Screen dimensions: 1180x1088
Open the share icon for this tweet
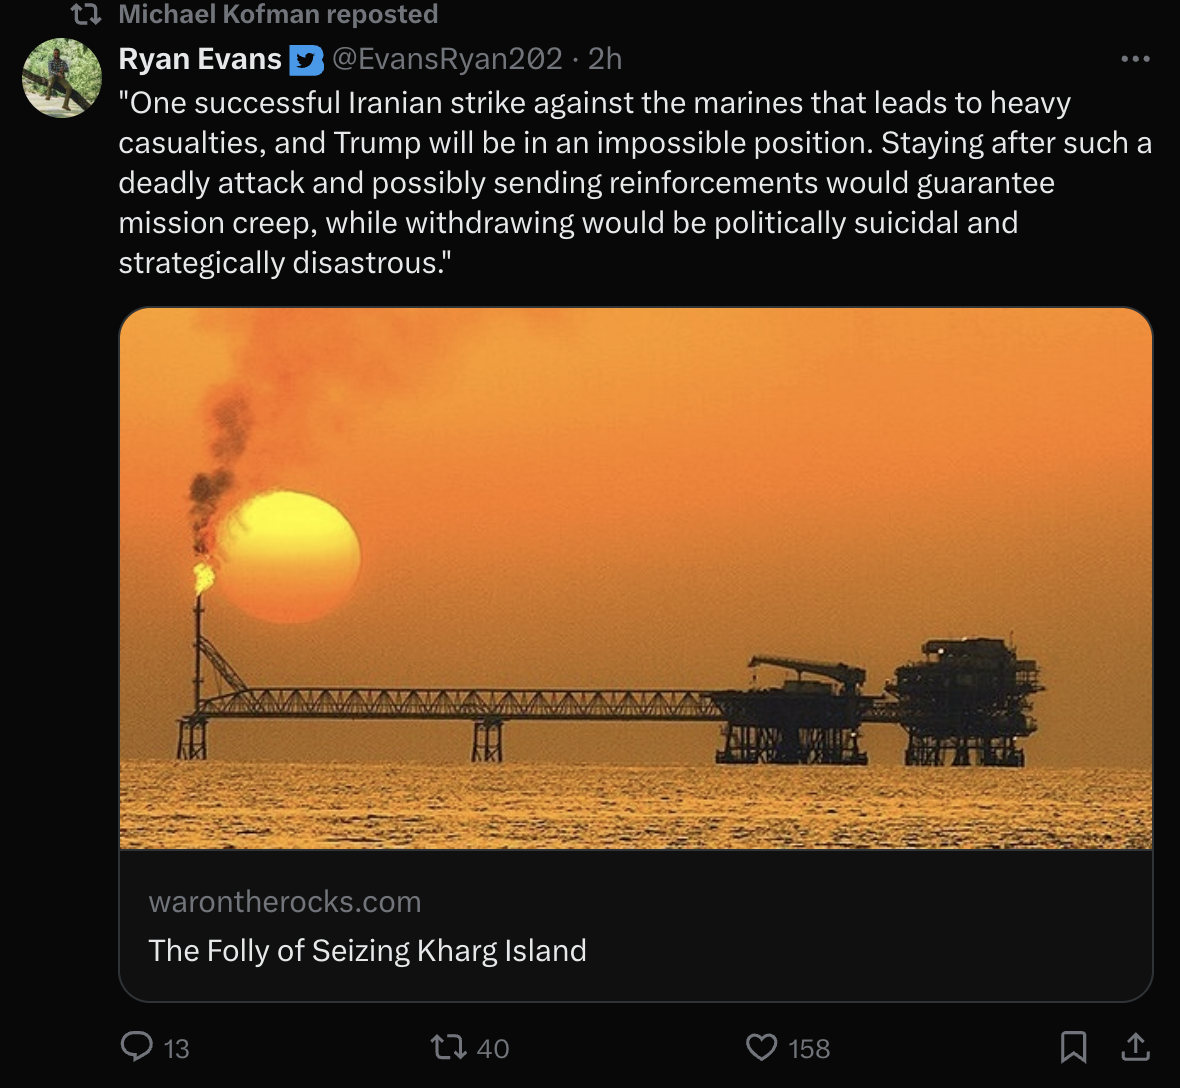click(1135, 1047)
